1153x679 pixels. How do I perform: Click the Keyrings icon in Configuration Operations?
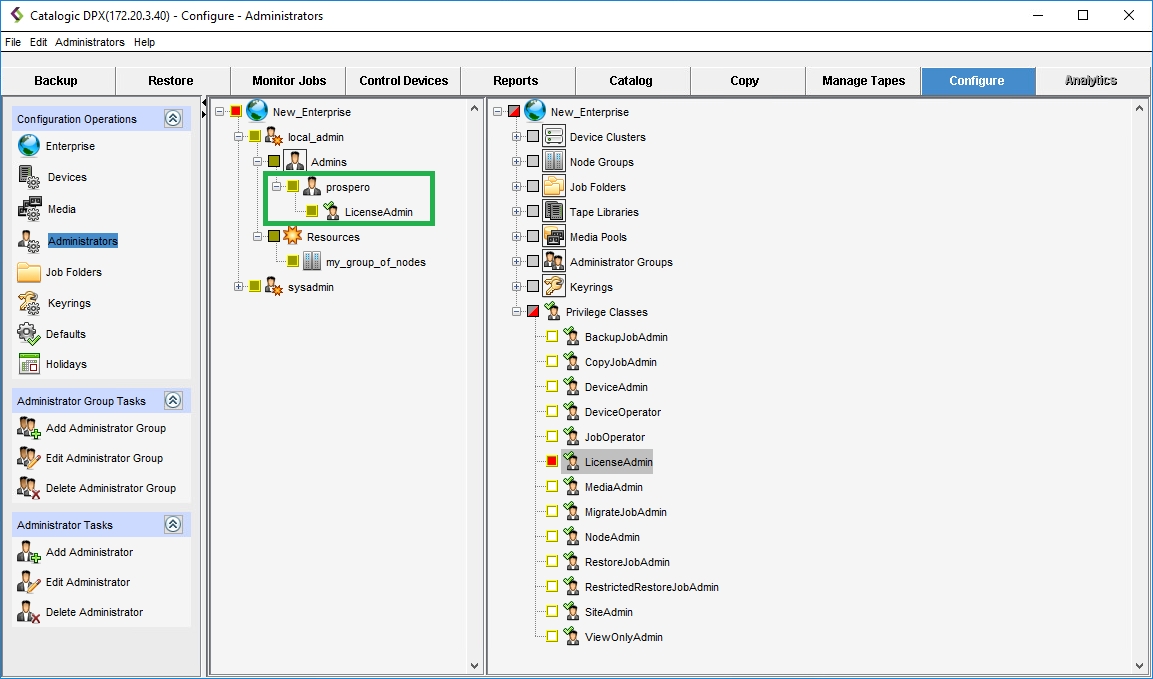click(29, 303)
